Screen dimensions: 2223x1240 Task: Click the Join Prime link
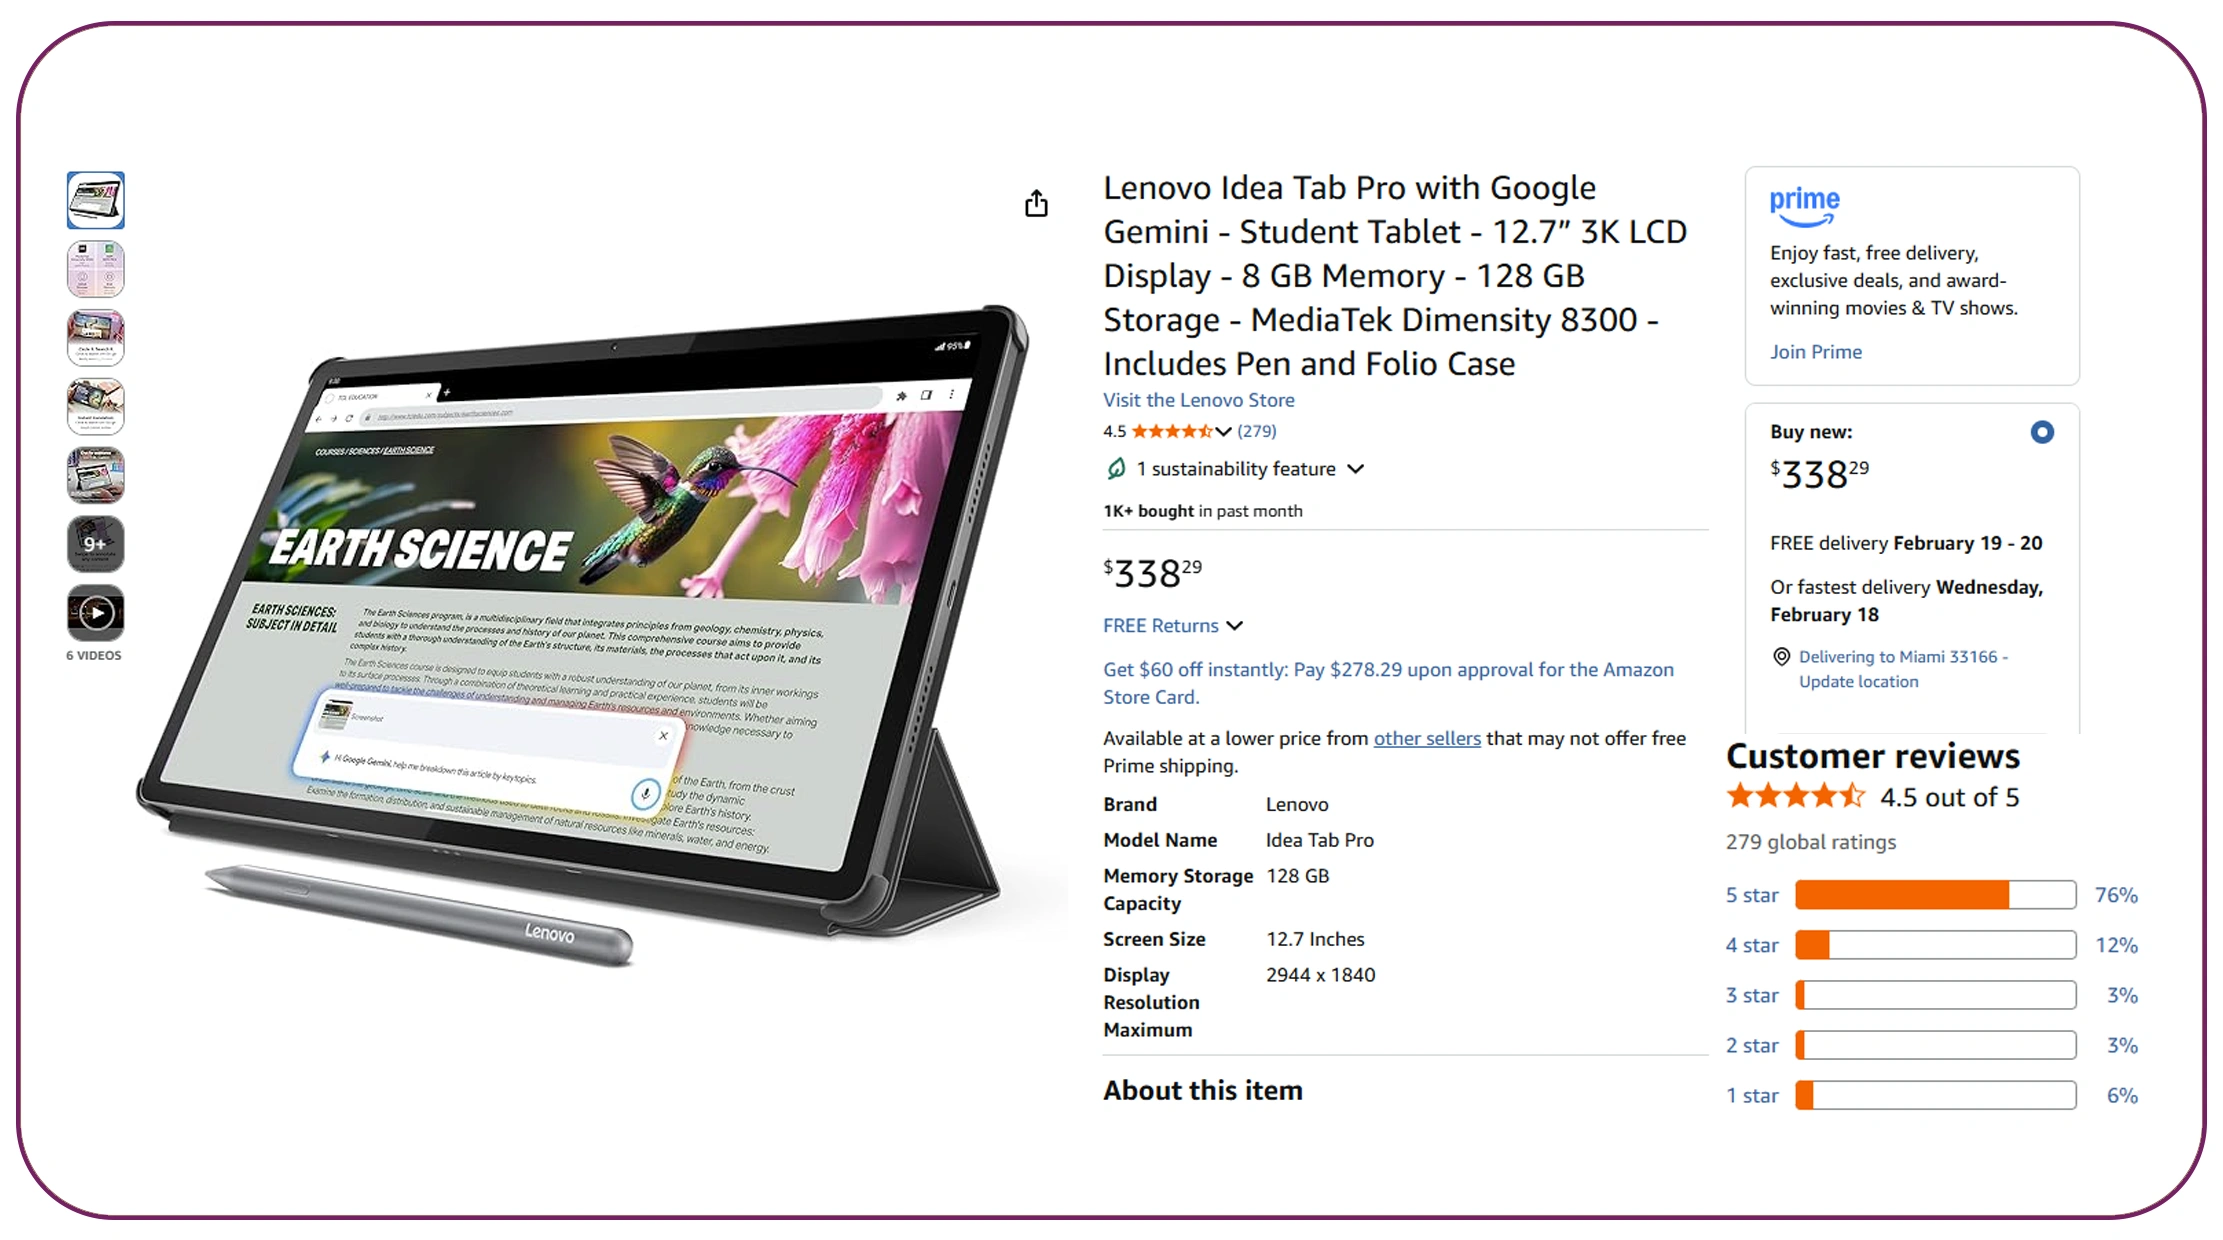tap(1815, 352)
